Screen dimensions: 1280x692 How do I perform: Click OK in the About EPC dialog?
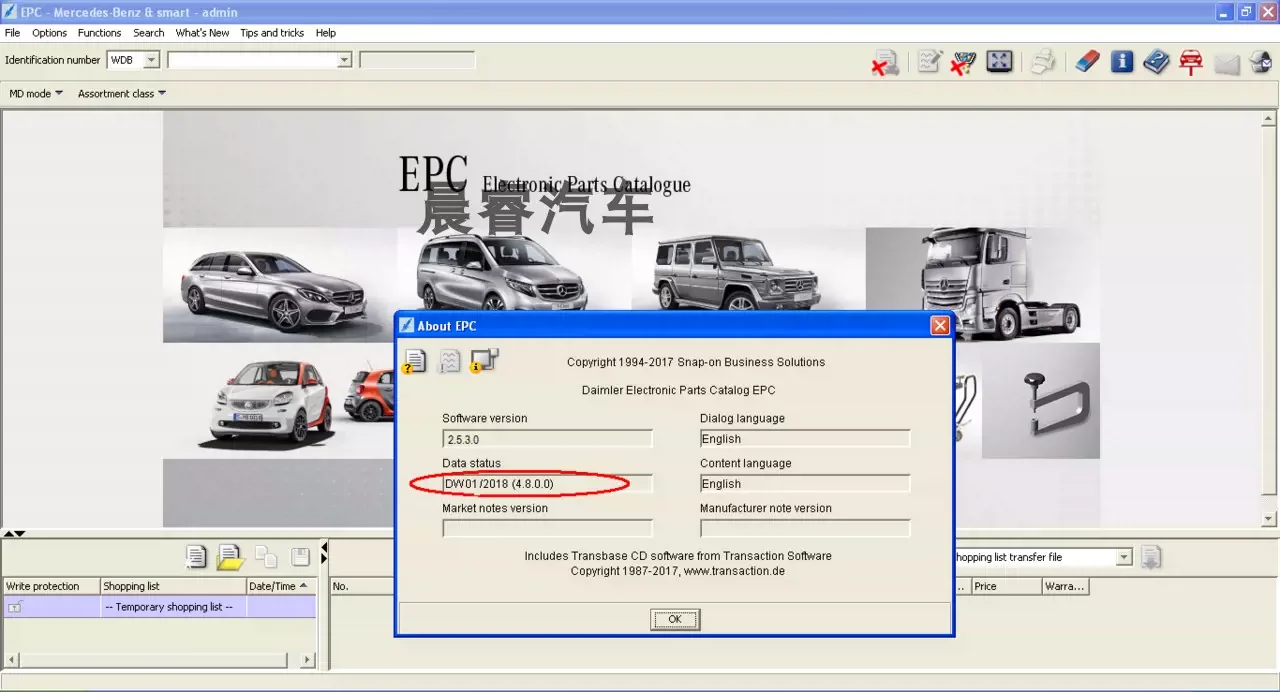click(x=675, y=620)
